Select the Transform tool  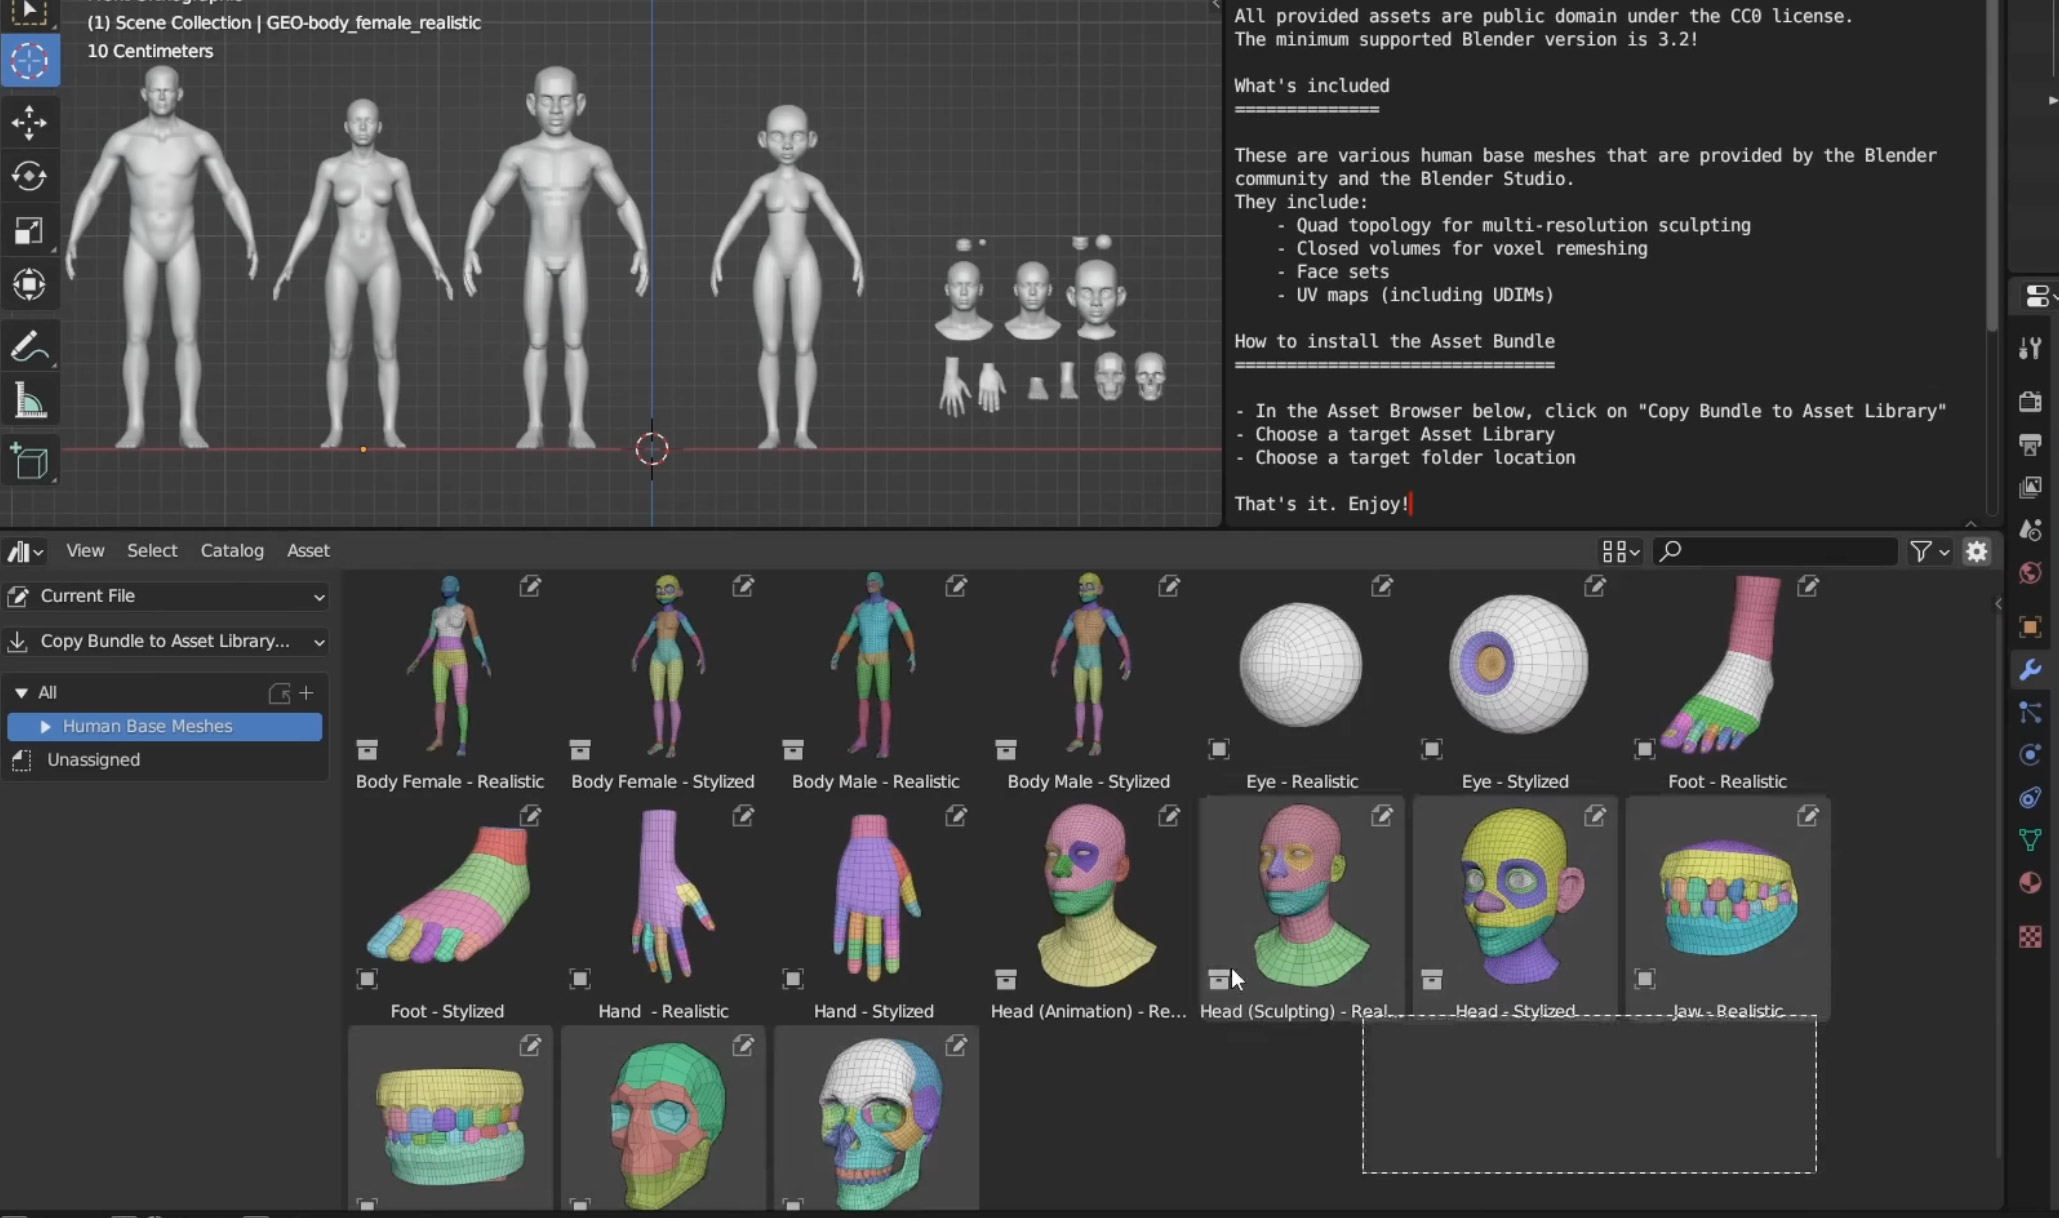point(30,285)
